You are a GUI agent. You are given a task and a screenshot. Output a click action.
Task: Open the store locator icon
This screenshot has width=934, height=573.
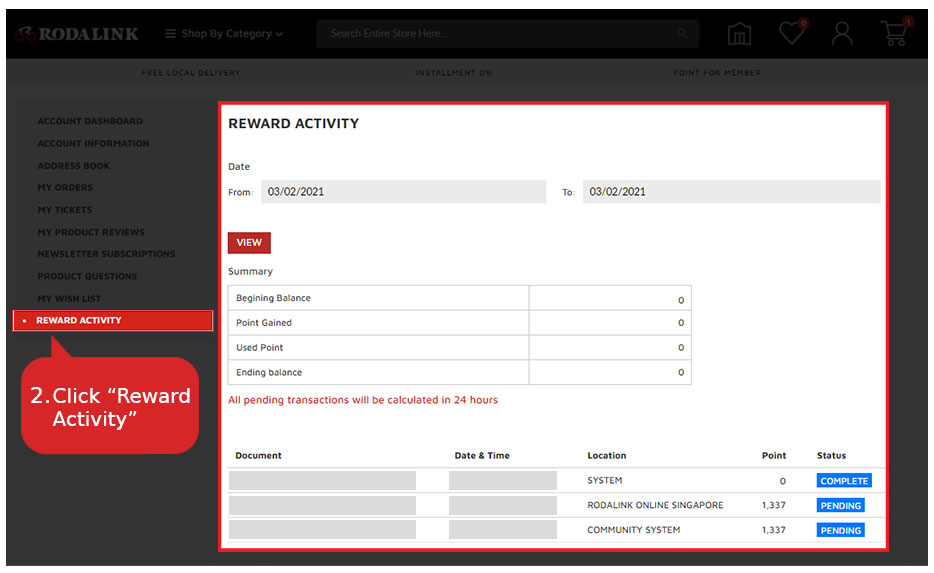[739, 34]
